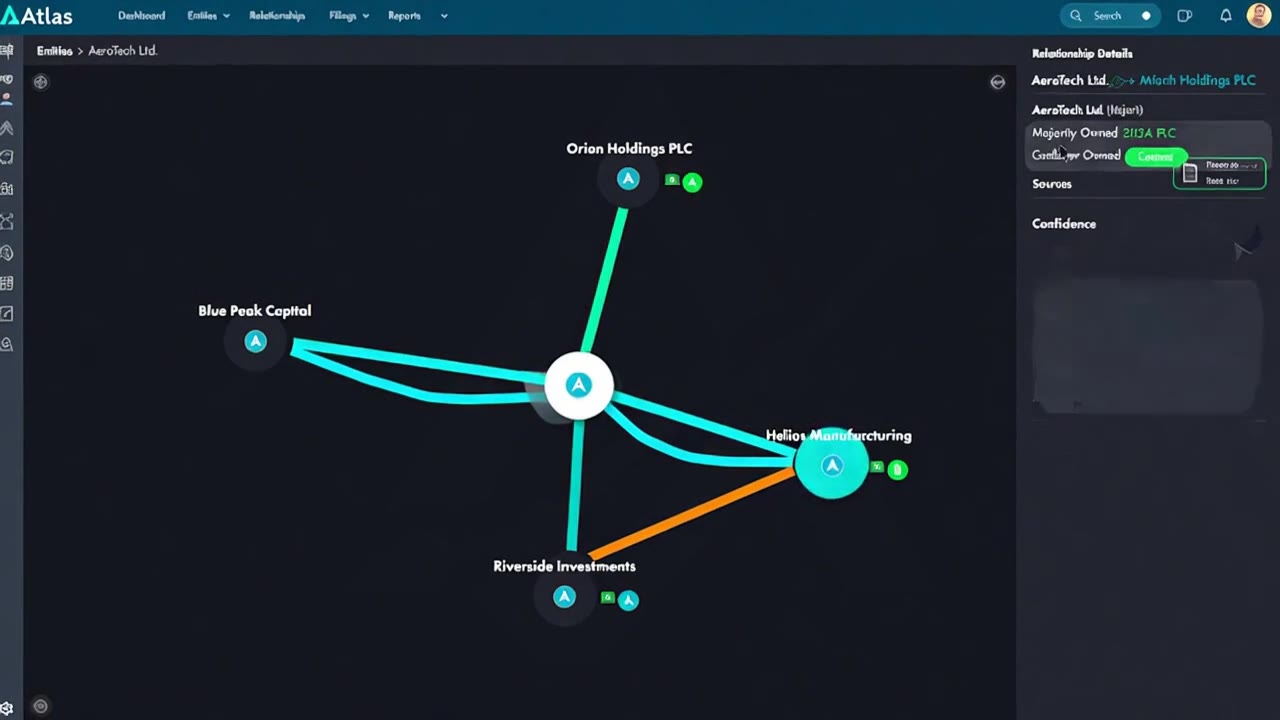Click the round green badge beside Orion Holdings
The height and width of the screenshot is (720, 1280).
pyautogui.click(x=692, y=182)
